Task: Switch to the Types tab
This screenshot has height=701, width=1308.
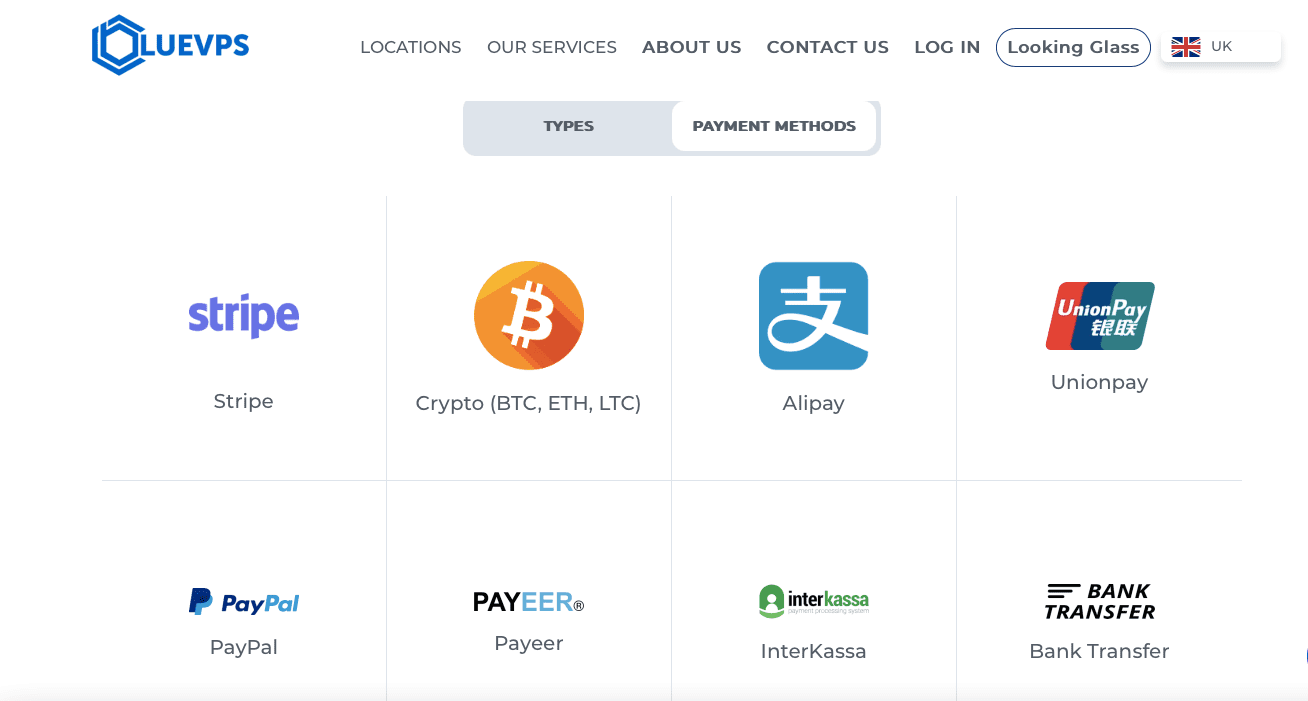Action: pos(569,126)
